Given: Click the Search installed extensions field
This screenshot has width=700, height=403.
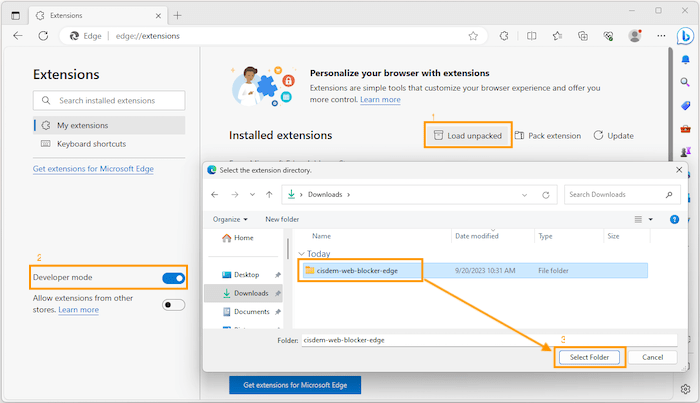Looking at the screenshot, I should point(109,100).
